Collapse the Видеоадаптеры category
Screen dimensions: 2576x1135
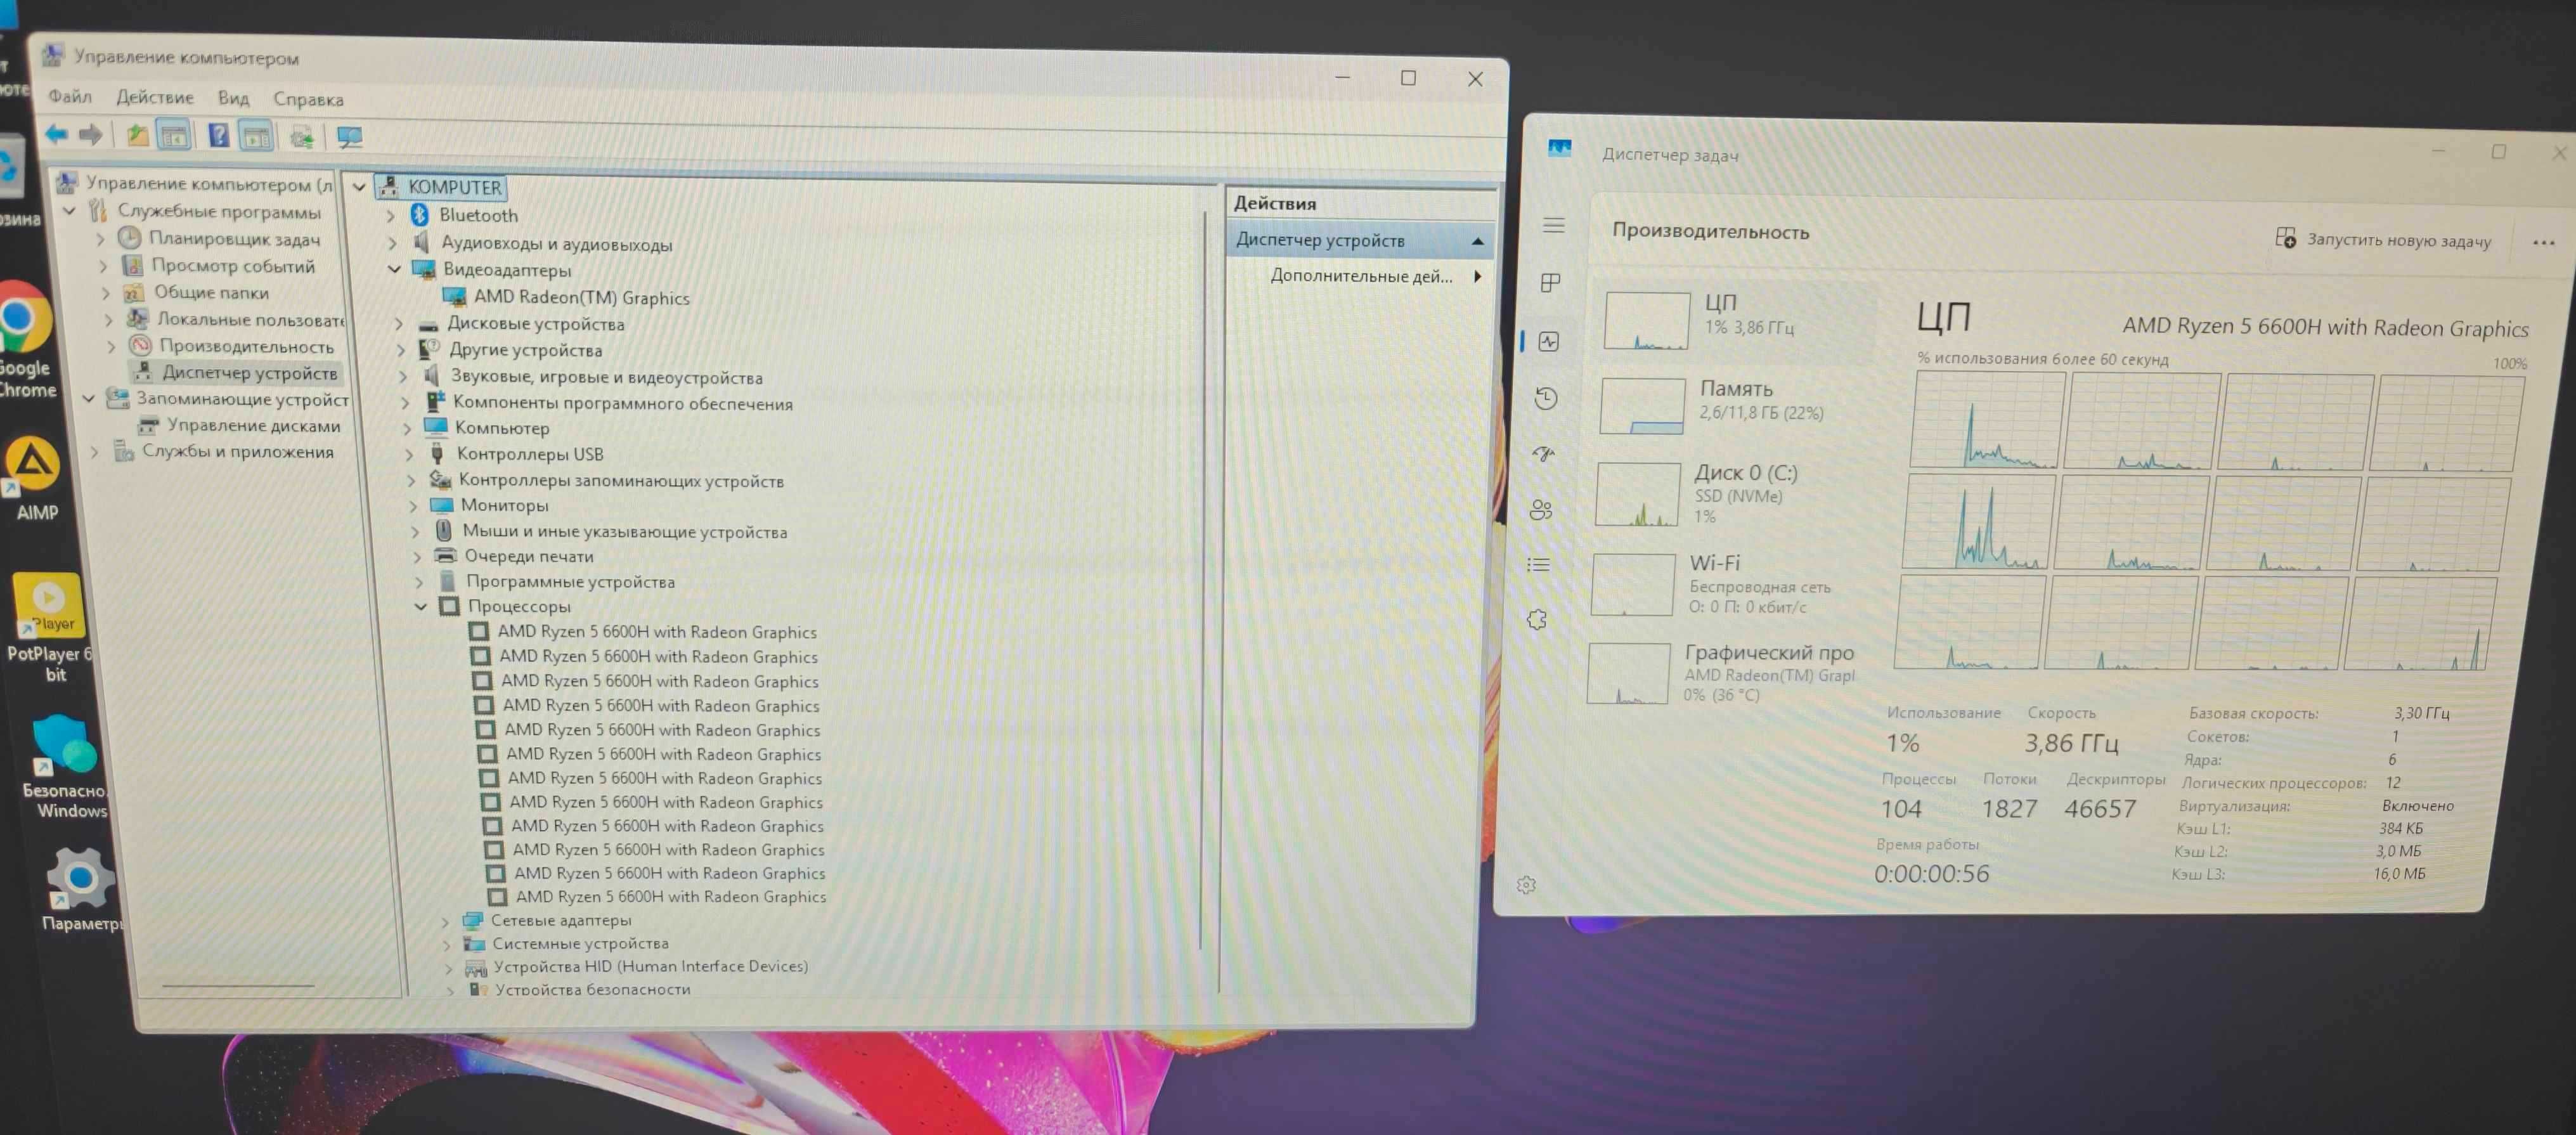395,269
